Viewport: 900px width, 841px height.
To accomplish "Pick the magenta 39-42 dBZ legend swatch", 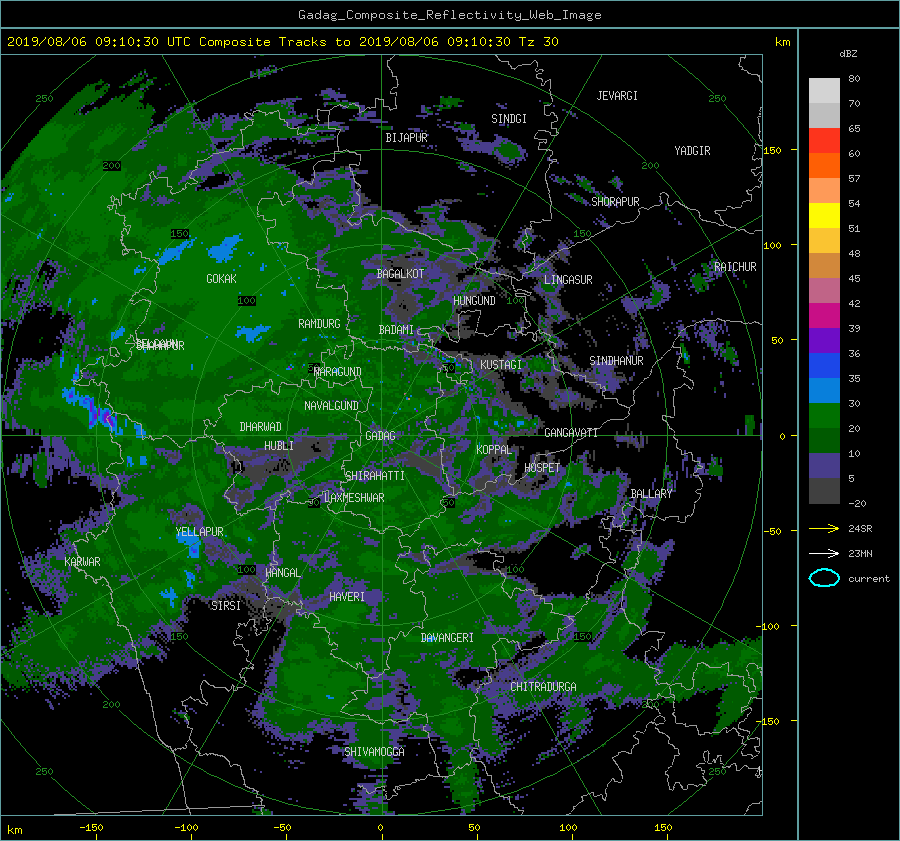I will pos(824,316).
